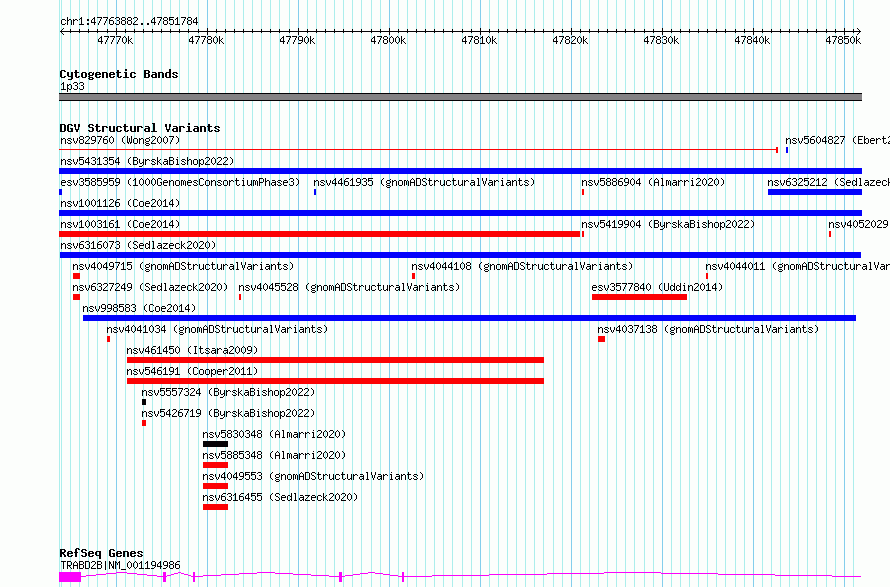
Task: Click the nsv4049553 gnomAD variant label
Action: click(x=313, y=476)
